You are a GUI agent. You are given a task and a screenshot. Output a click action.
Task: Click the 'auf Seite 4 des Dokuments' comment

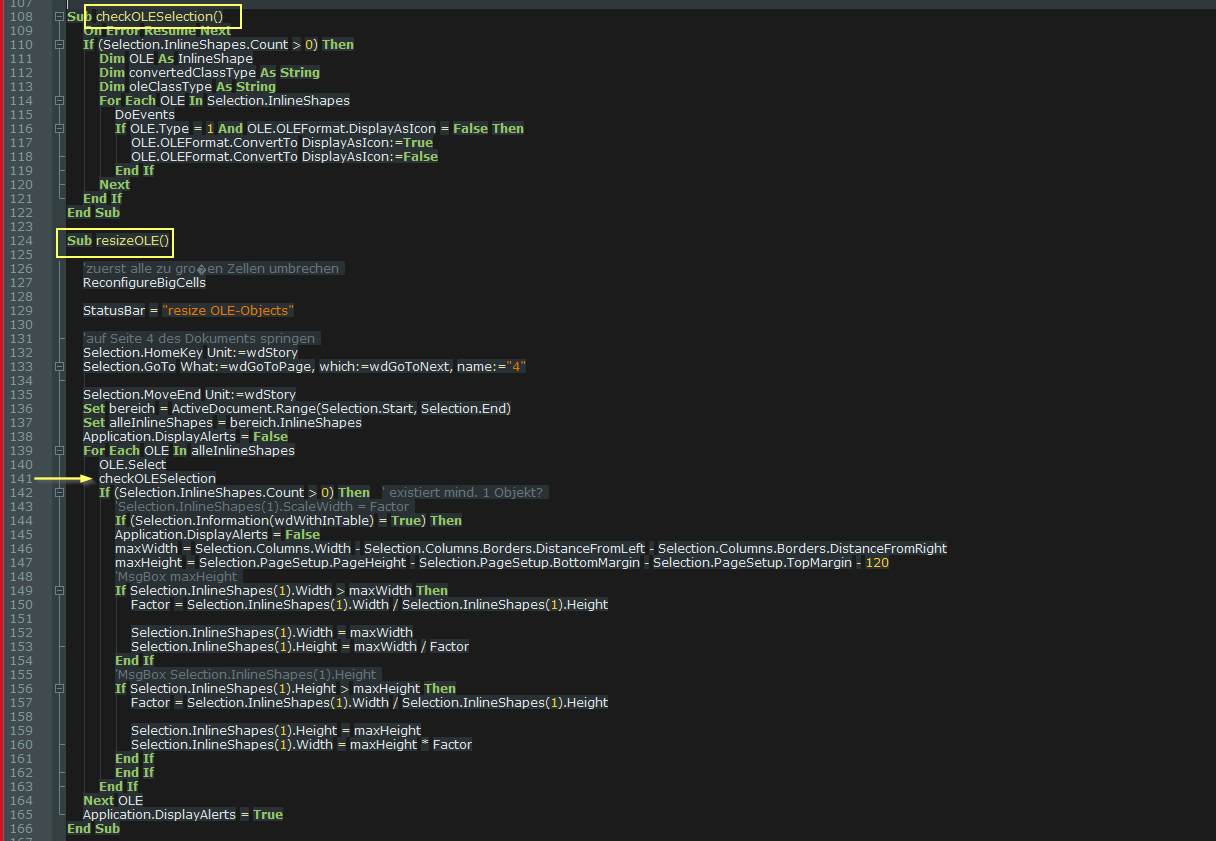201,339
